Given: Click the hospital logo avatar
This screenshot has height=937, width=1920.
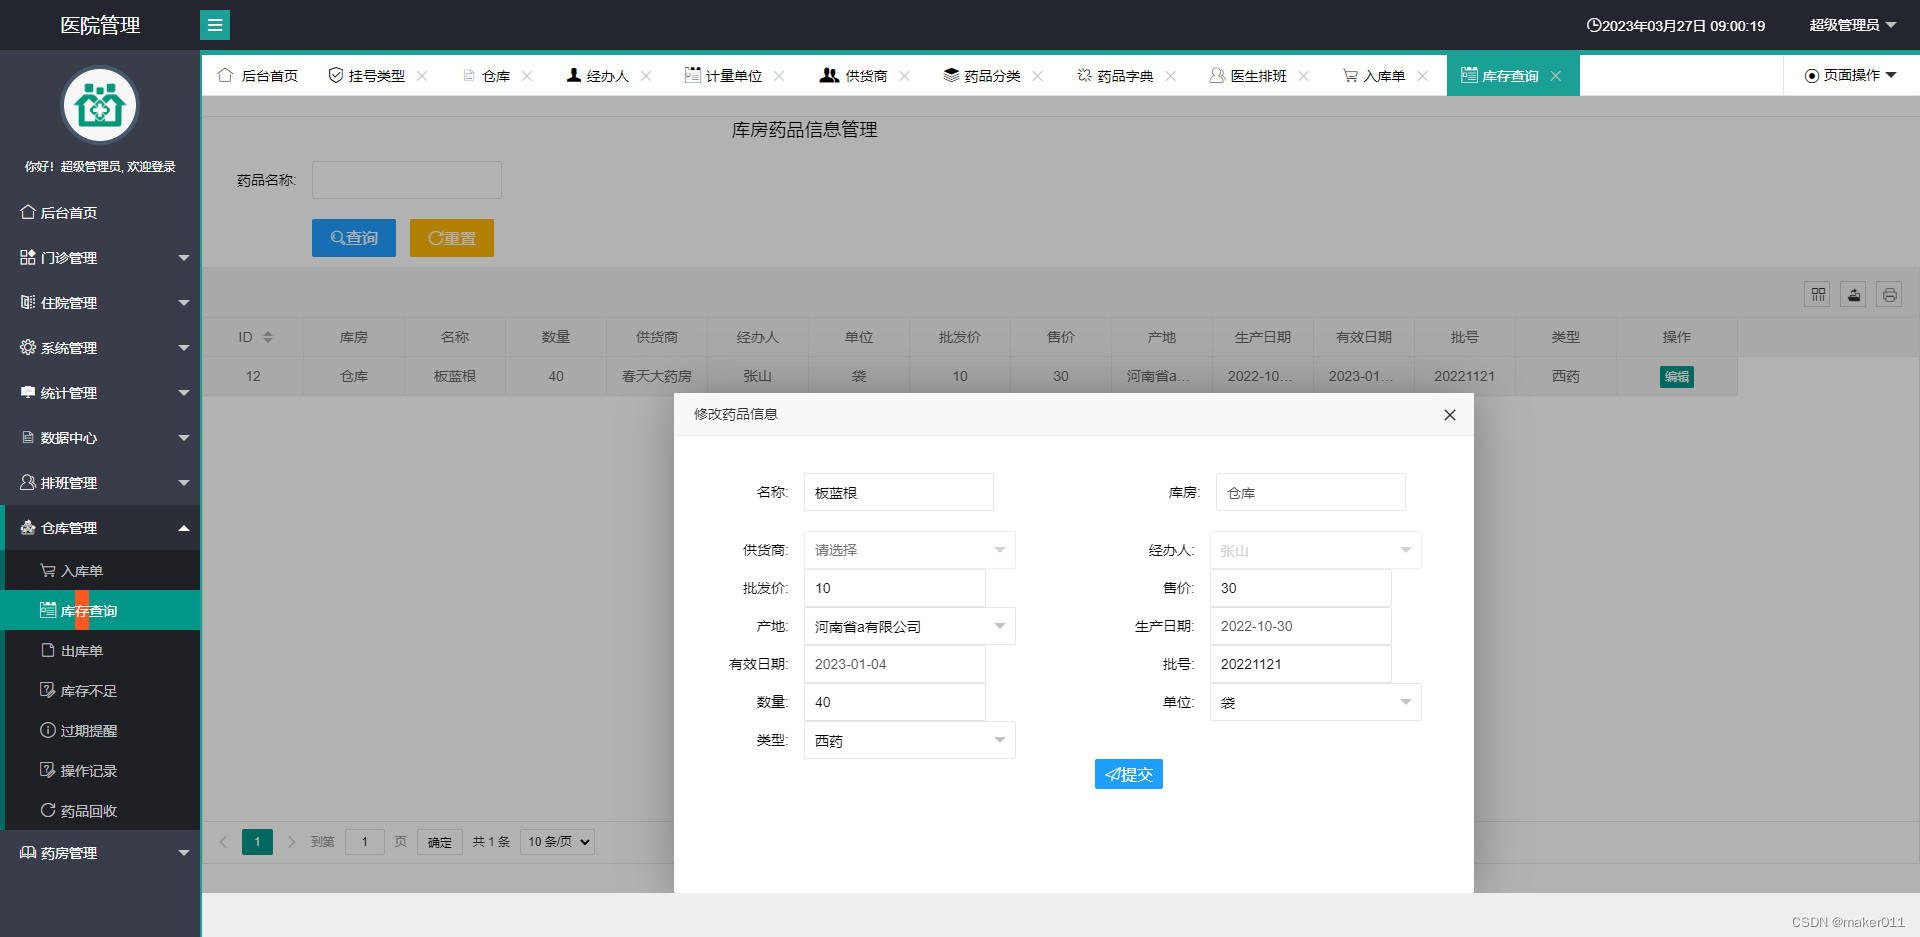Looking at the screenshot, I should [100, 105].
